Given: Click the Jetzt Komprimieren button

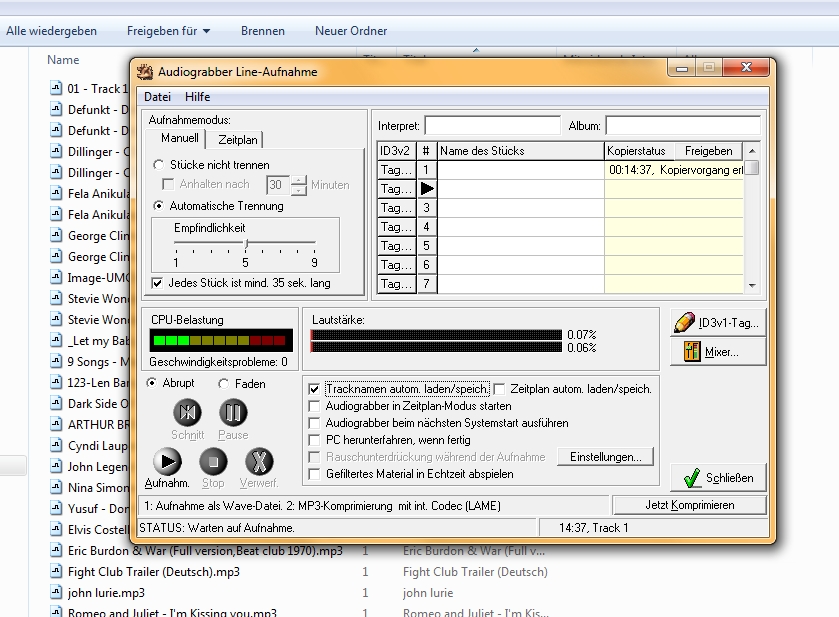Looking at the screenshot, I should click(689, 505).
